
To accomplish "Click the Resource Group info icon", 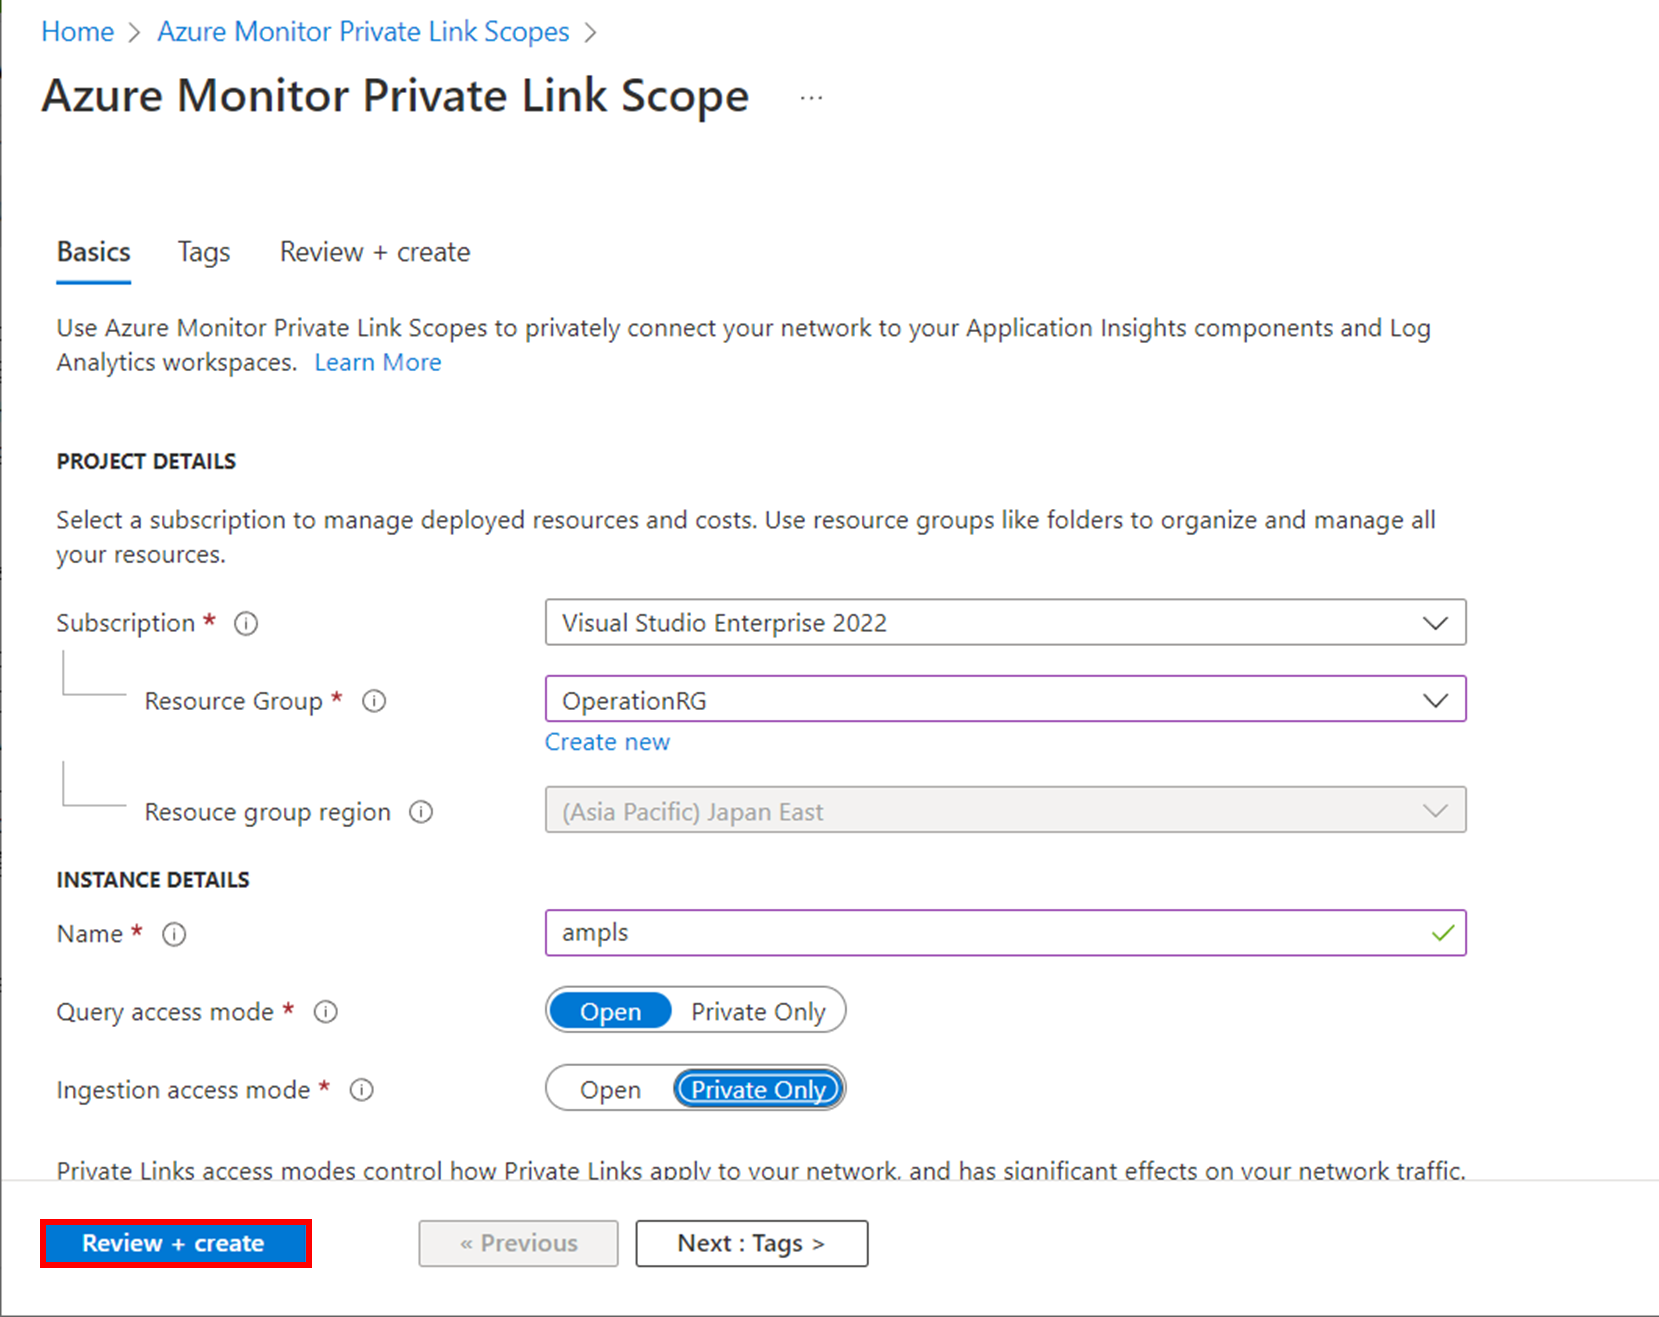I will pos(373,701).
